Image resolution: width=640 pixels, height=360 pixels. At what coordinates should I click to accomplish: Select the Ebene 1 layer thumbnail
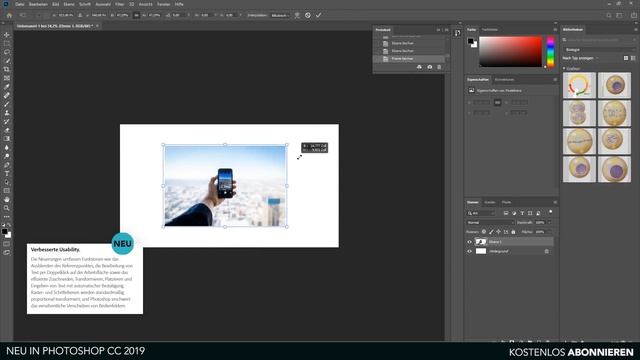pyautogui.click(x=481, y=242)
